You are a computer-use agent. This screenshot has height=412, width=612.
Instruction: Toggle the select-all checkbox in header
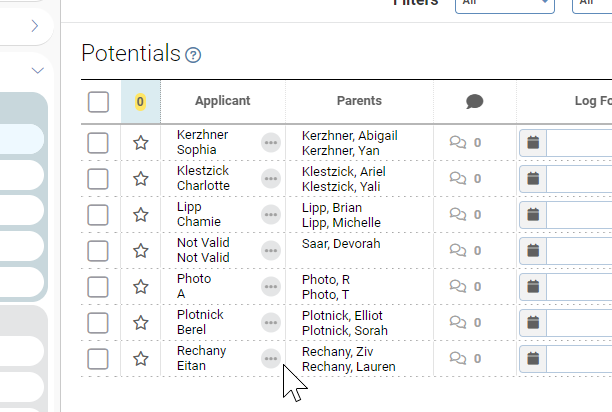coord(98,102)
